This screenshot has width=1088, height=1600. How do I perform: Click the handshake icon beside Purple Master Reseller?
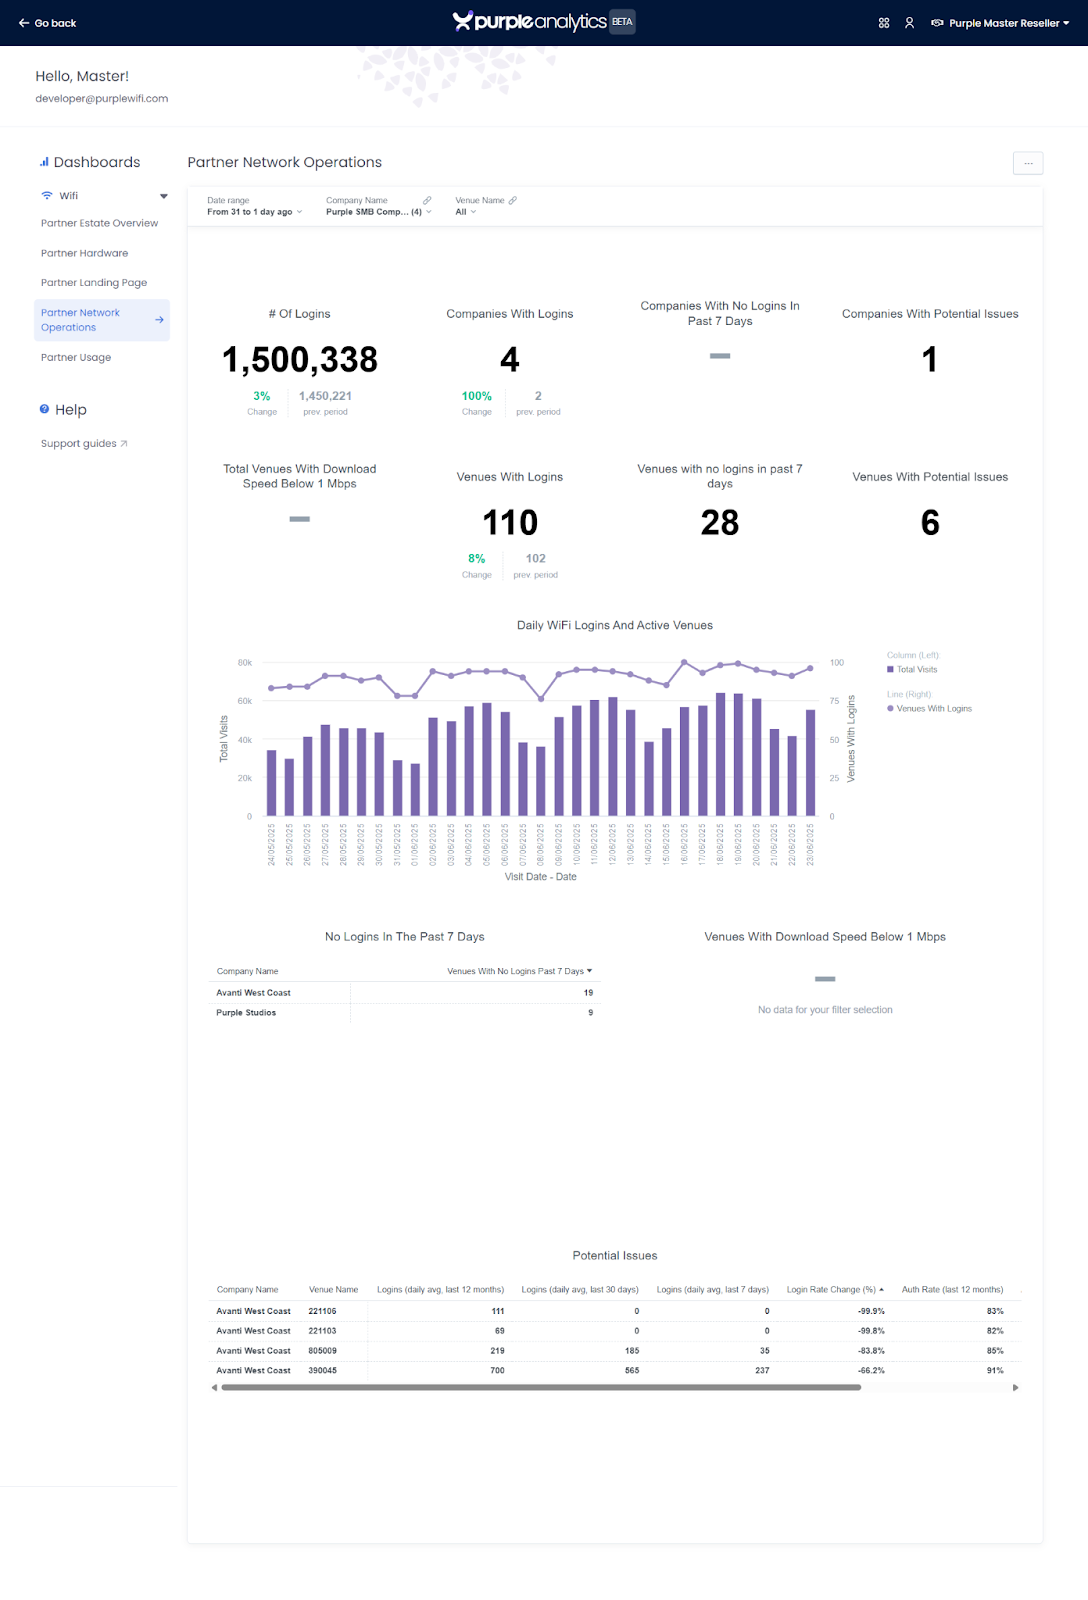point(937,23)
